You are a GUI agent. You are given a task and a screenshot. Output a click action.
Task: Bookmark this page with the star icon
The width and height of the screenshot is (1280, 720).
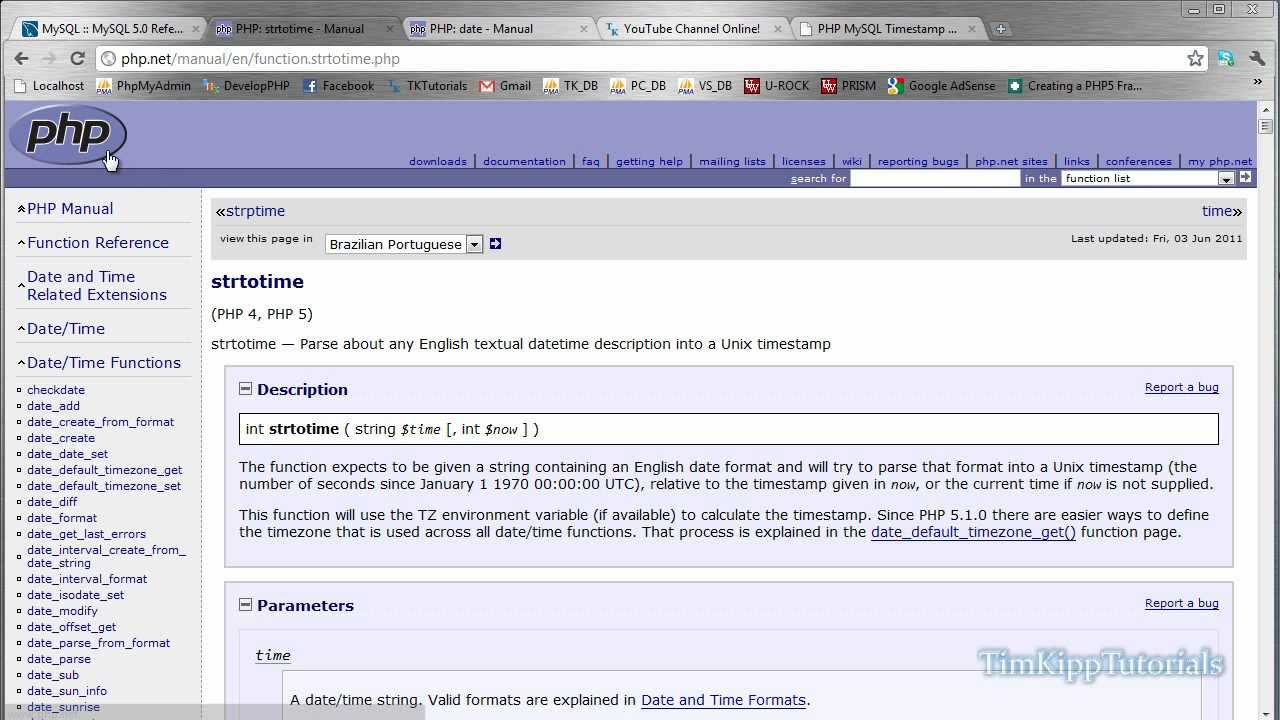[x=1195, y=59]
